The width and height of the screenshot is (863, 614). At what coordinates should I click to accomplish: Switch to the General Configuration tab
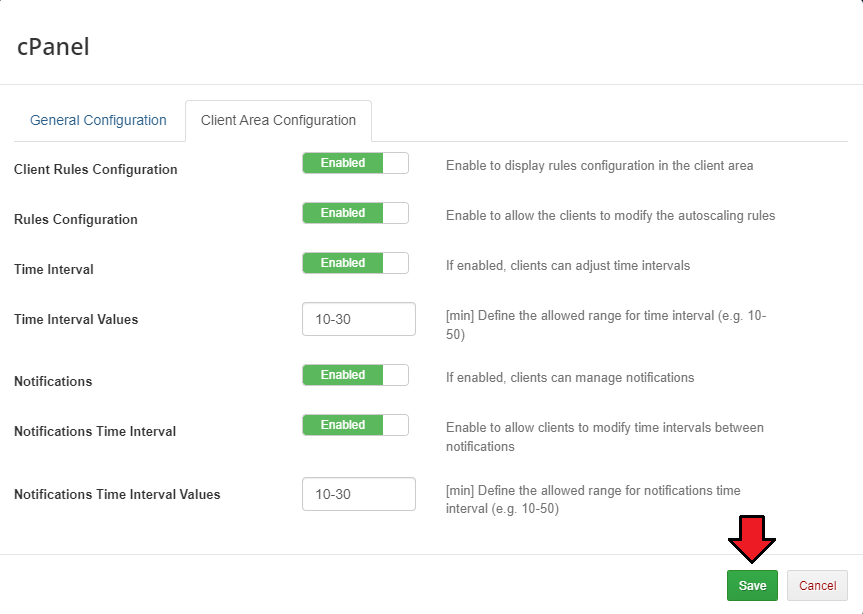coord(98,120)
